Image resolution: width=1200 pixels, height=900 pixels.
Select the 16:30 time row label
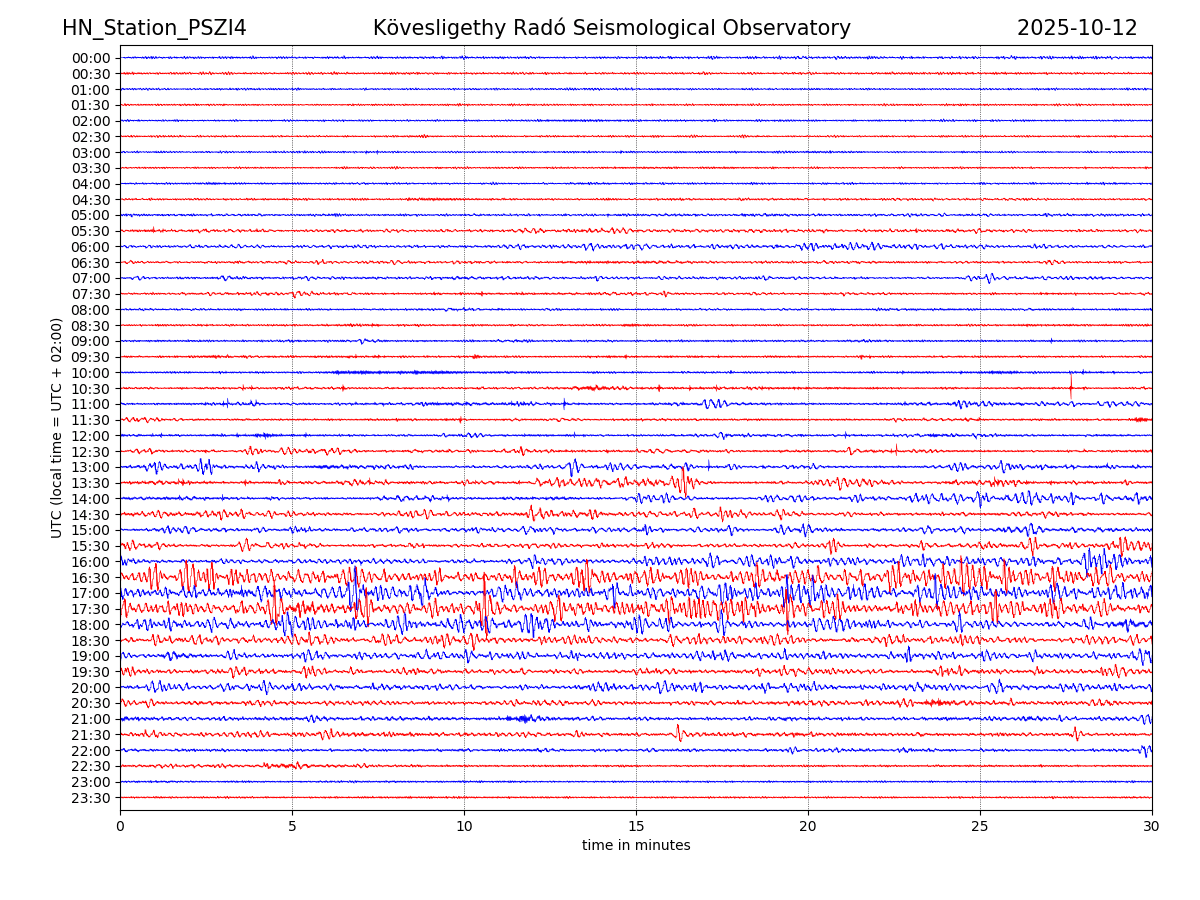pyautogui.click(x=90, y=578)
